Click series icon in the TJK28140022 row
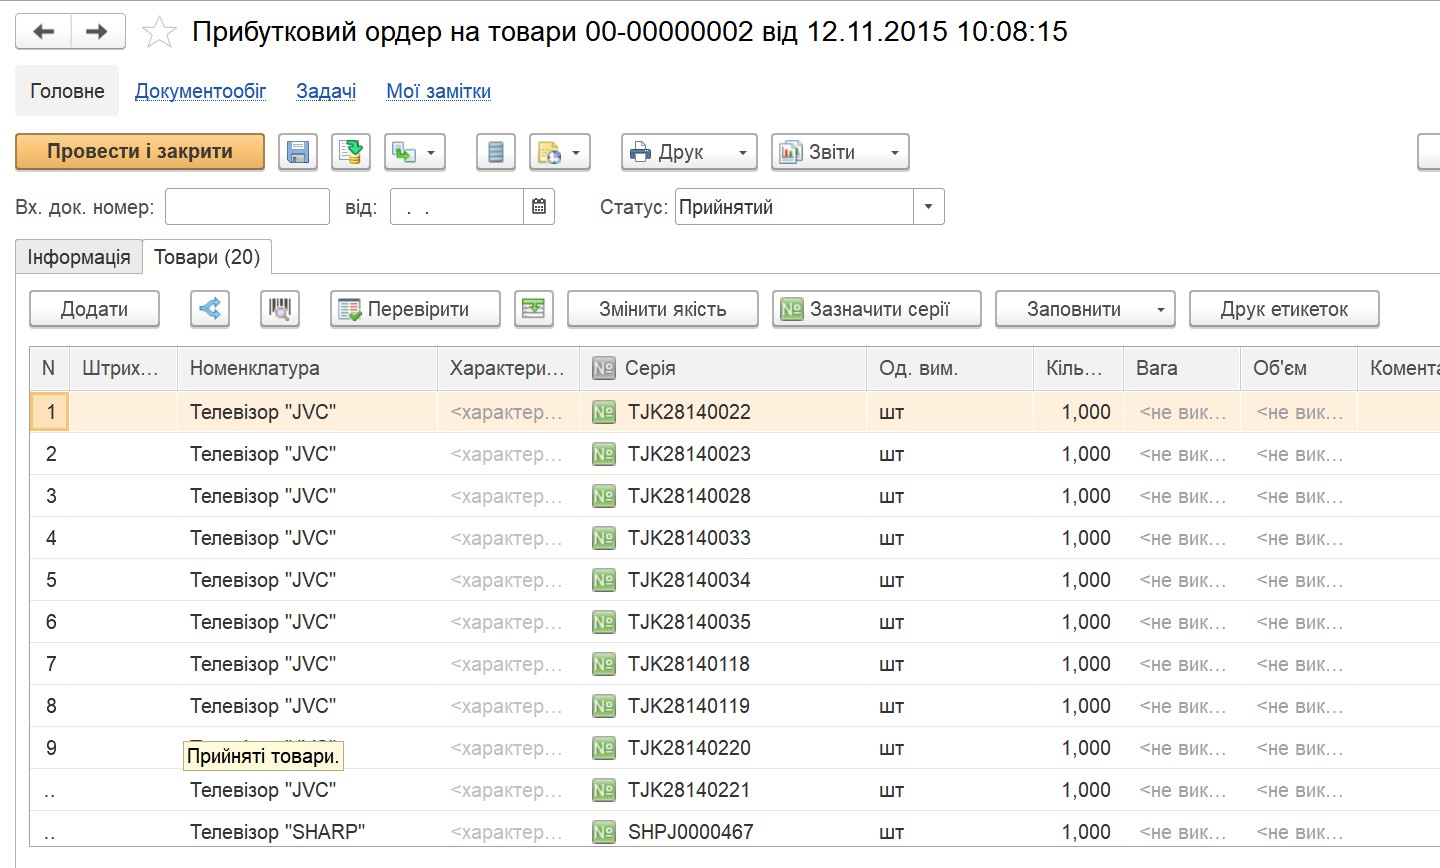 [x=604, y=412]
